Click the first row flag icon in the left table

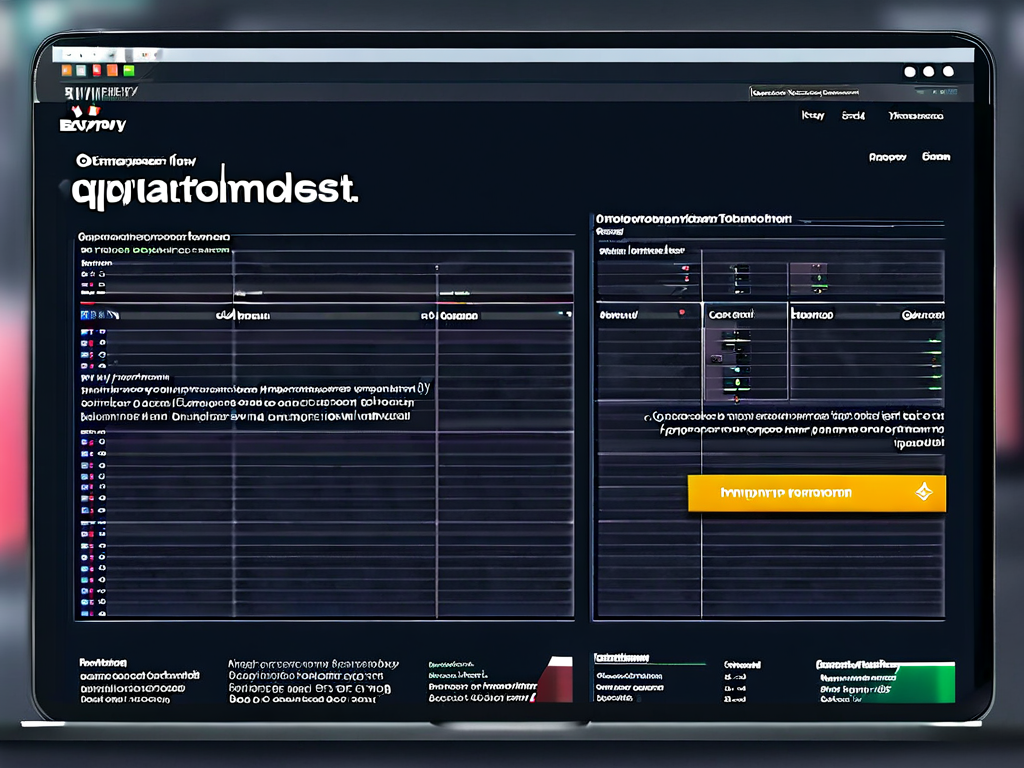pyautogui.click(x=85, y=330)
